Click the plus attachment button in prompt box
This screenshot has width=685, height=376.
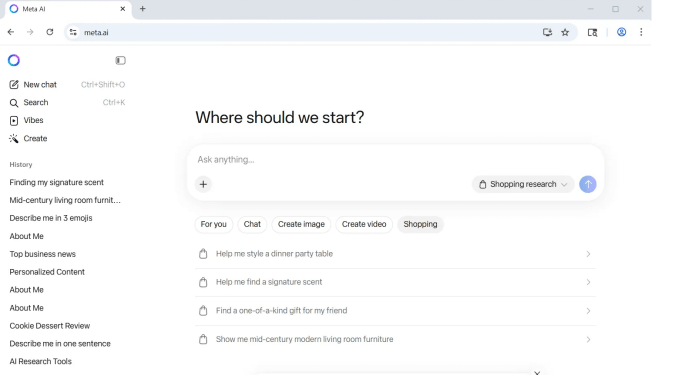(203, 184)
